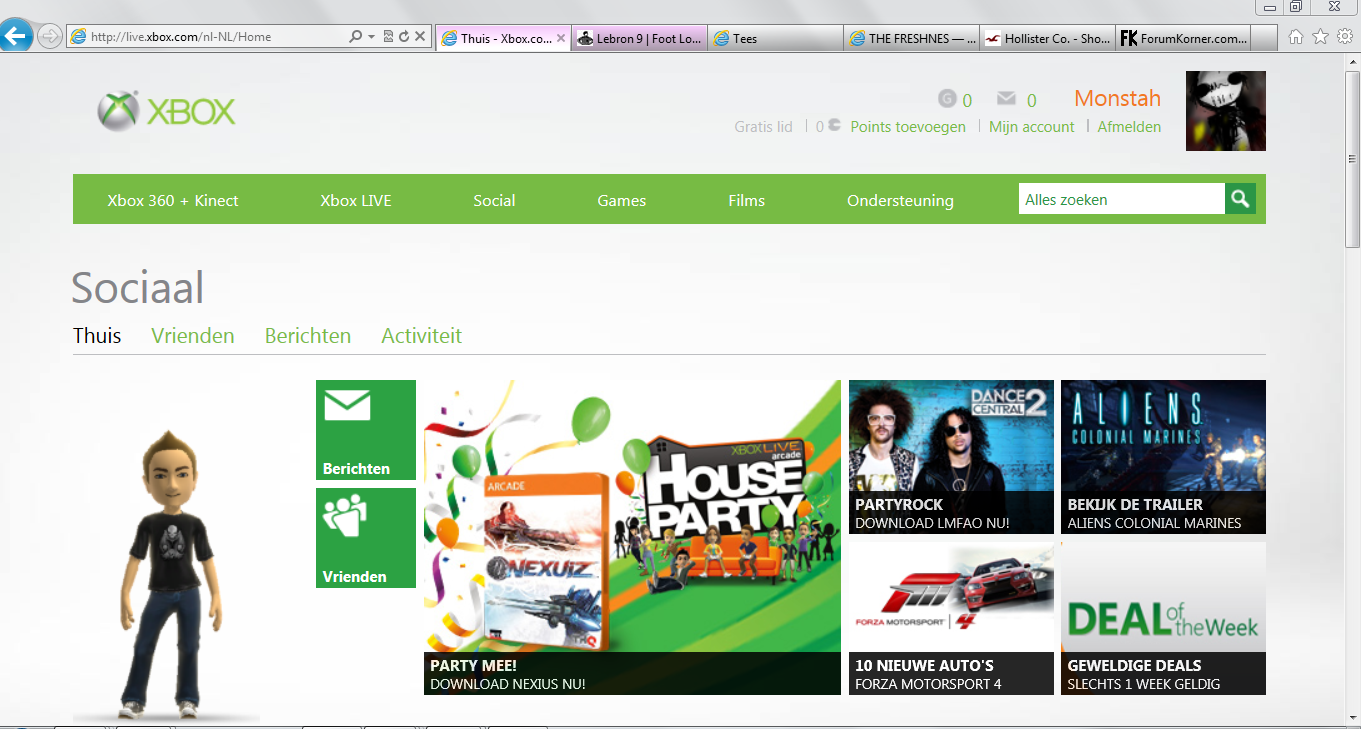Viewport: 1361px width, 729px height.
Task: Click the page scrollbar up arrow
Action: 1352,61
